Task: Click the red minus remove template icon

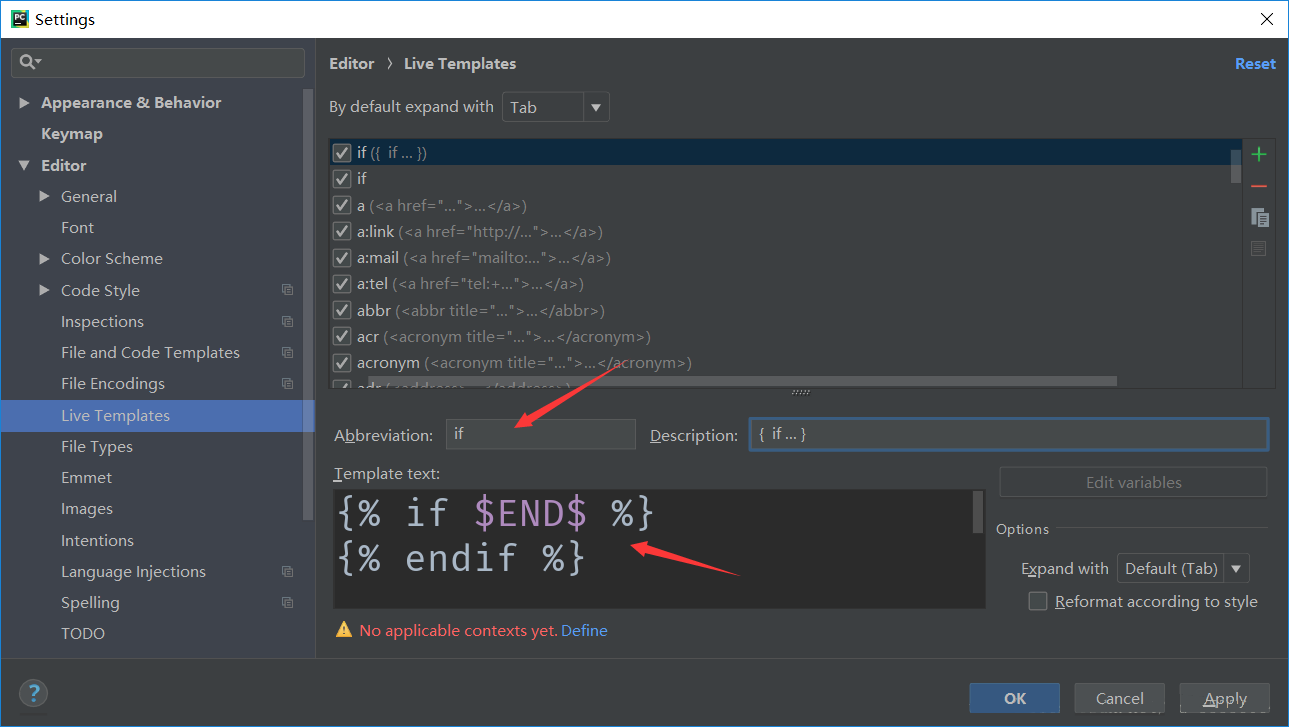Action: click(1259, 186)
